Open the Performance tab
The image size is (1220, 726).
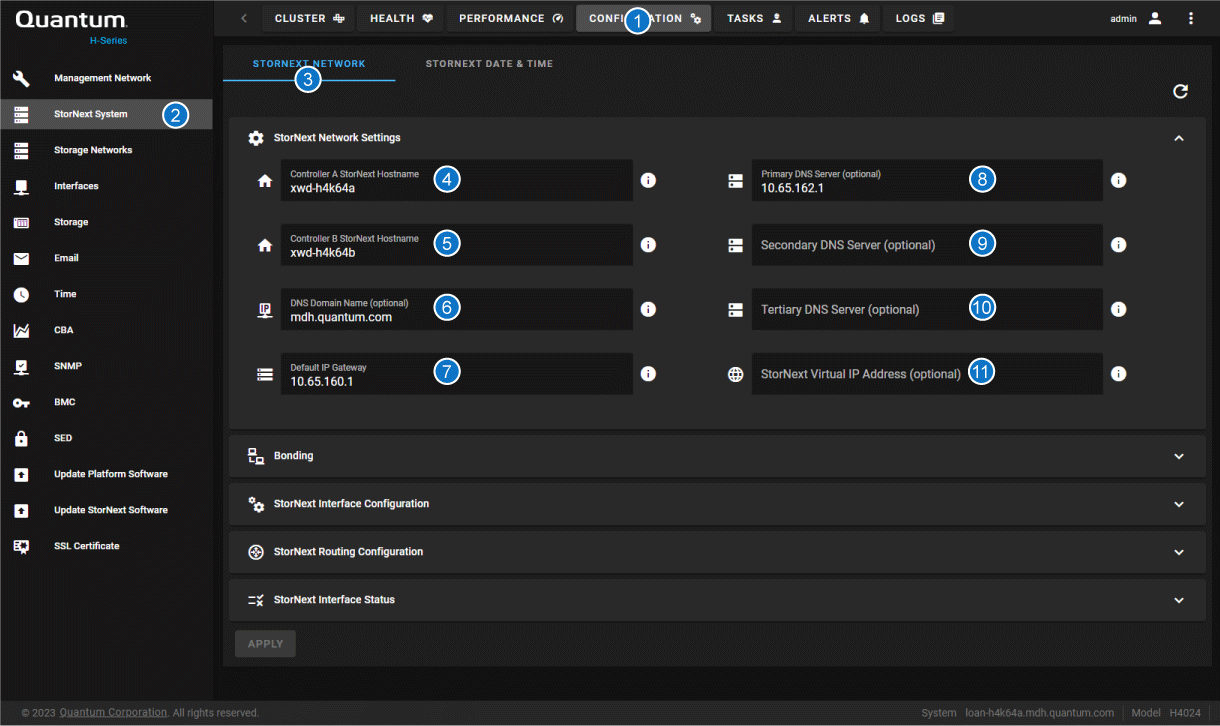[511, 18]
